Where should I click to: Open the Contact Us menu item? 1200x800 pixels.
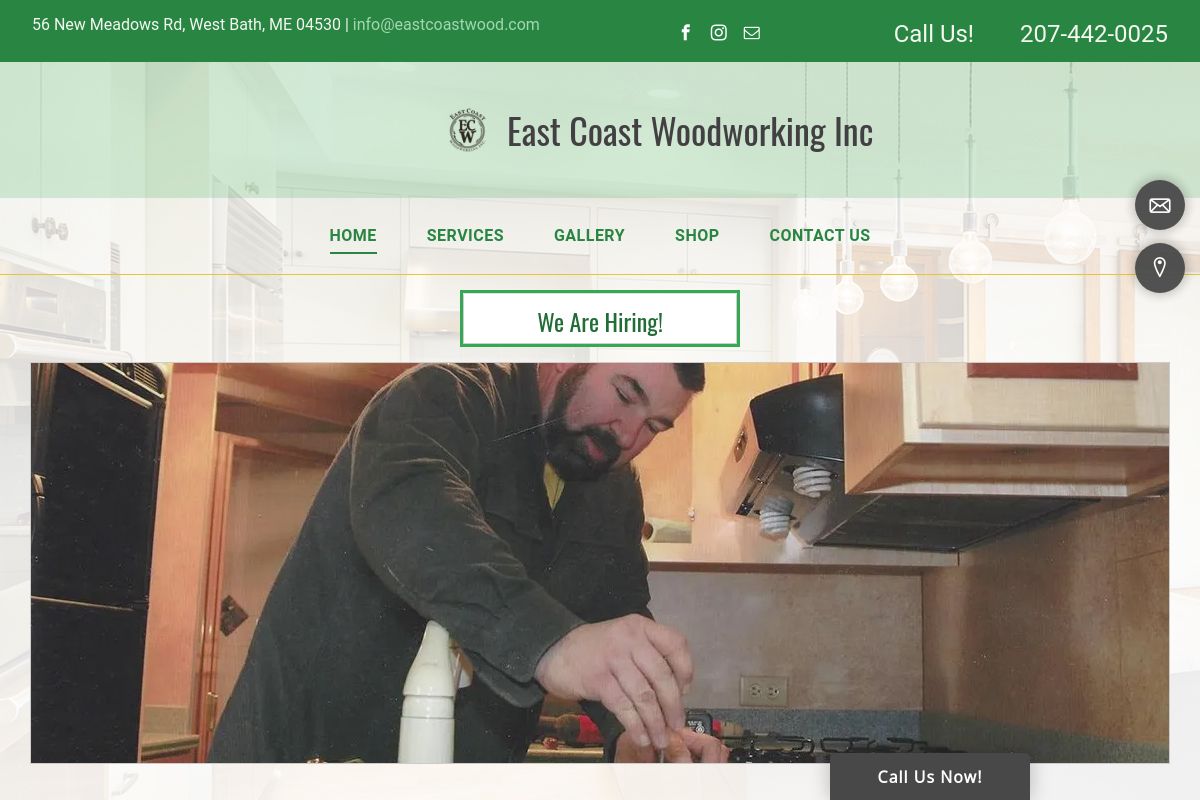tap(820, 236)
